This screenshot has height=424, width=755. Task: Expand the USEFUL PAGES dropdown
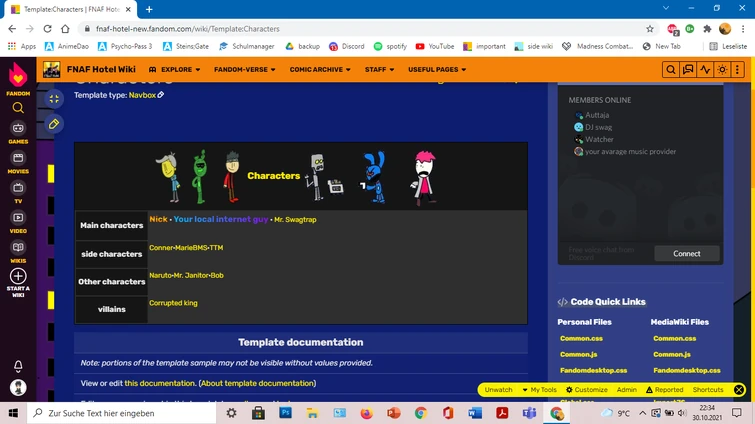[x=437, y=69]
